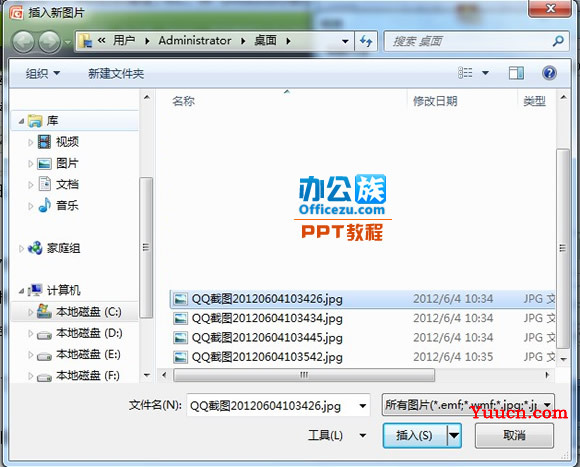Screen dimensions: 580x467
Task: Click scroll-right arrow of horizontal scrollbar
Action: pyautogui.click(x=547, y=375)
